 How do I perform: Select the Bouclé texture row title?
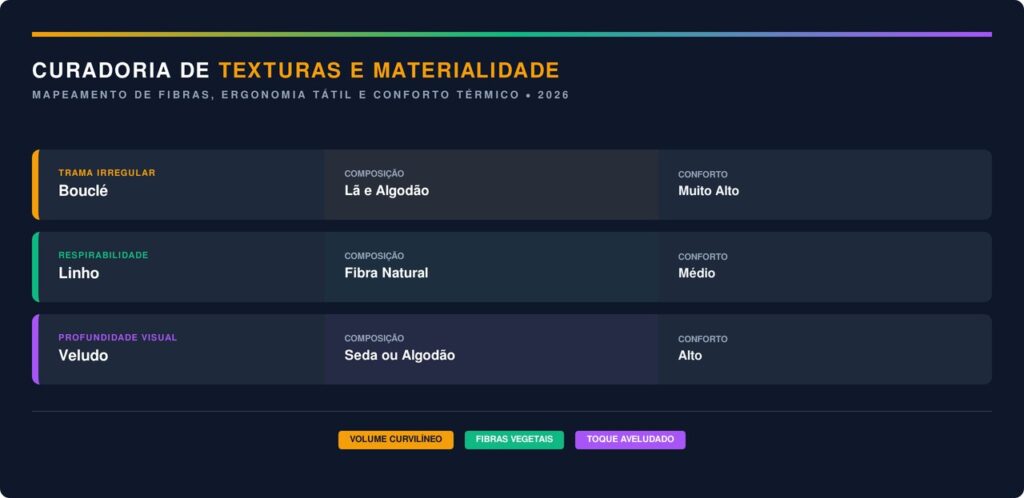pyautogui.click(x=83, y=191)
